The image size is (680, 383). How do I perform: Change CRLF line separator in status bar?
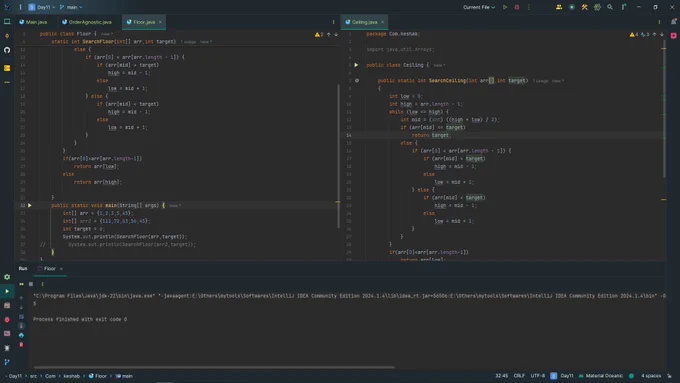(x=519, y=376)
